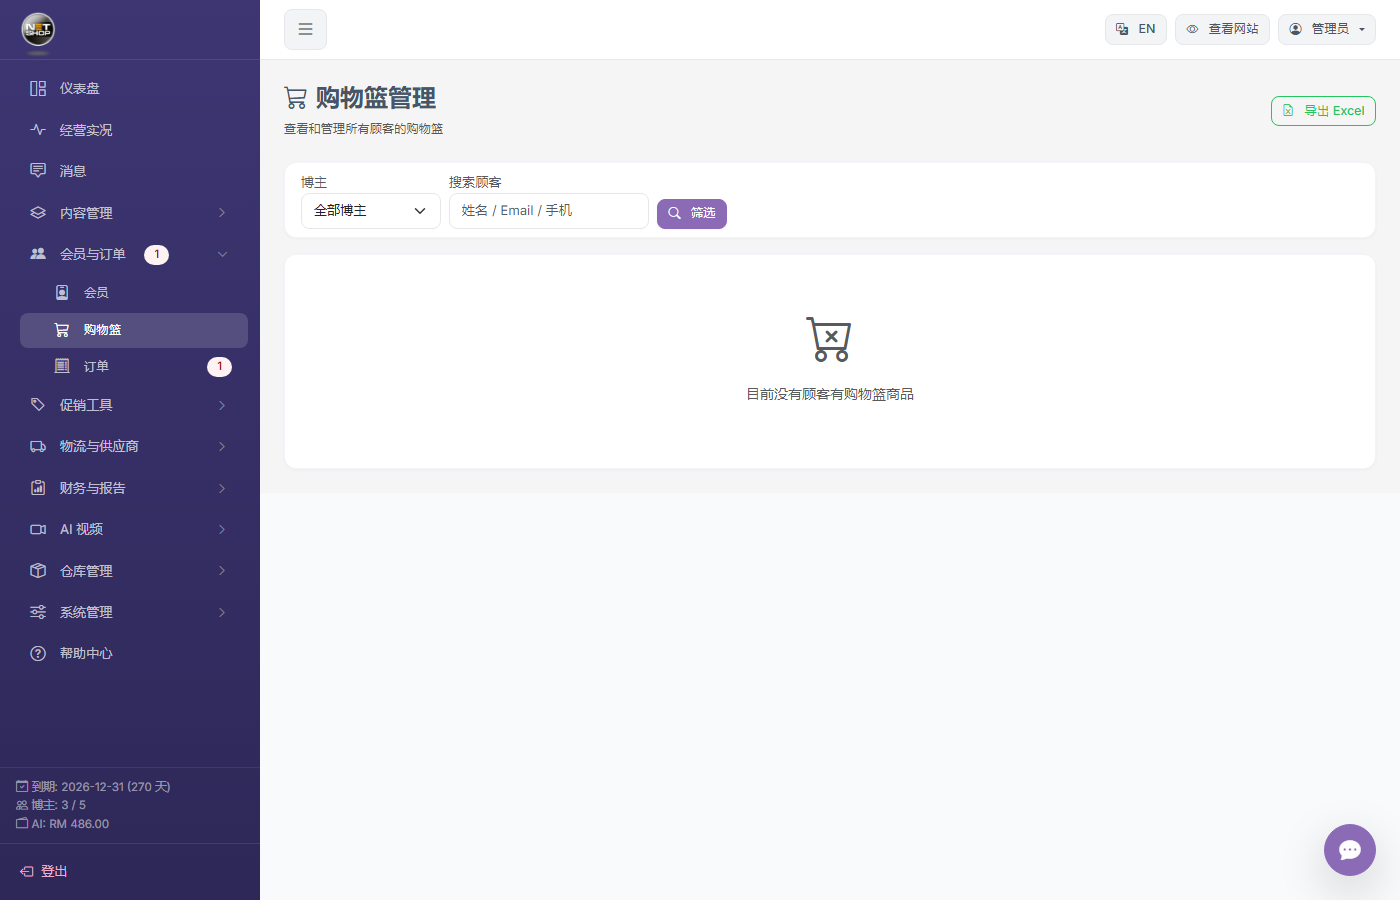Click the member card icon beside 会员
This screenshot has width=1400, height=900.
tap(62, 292)
